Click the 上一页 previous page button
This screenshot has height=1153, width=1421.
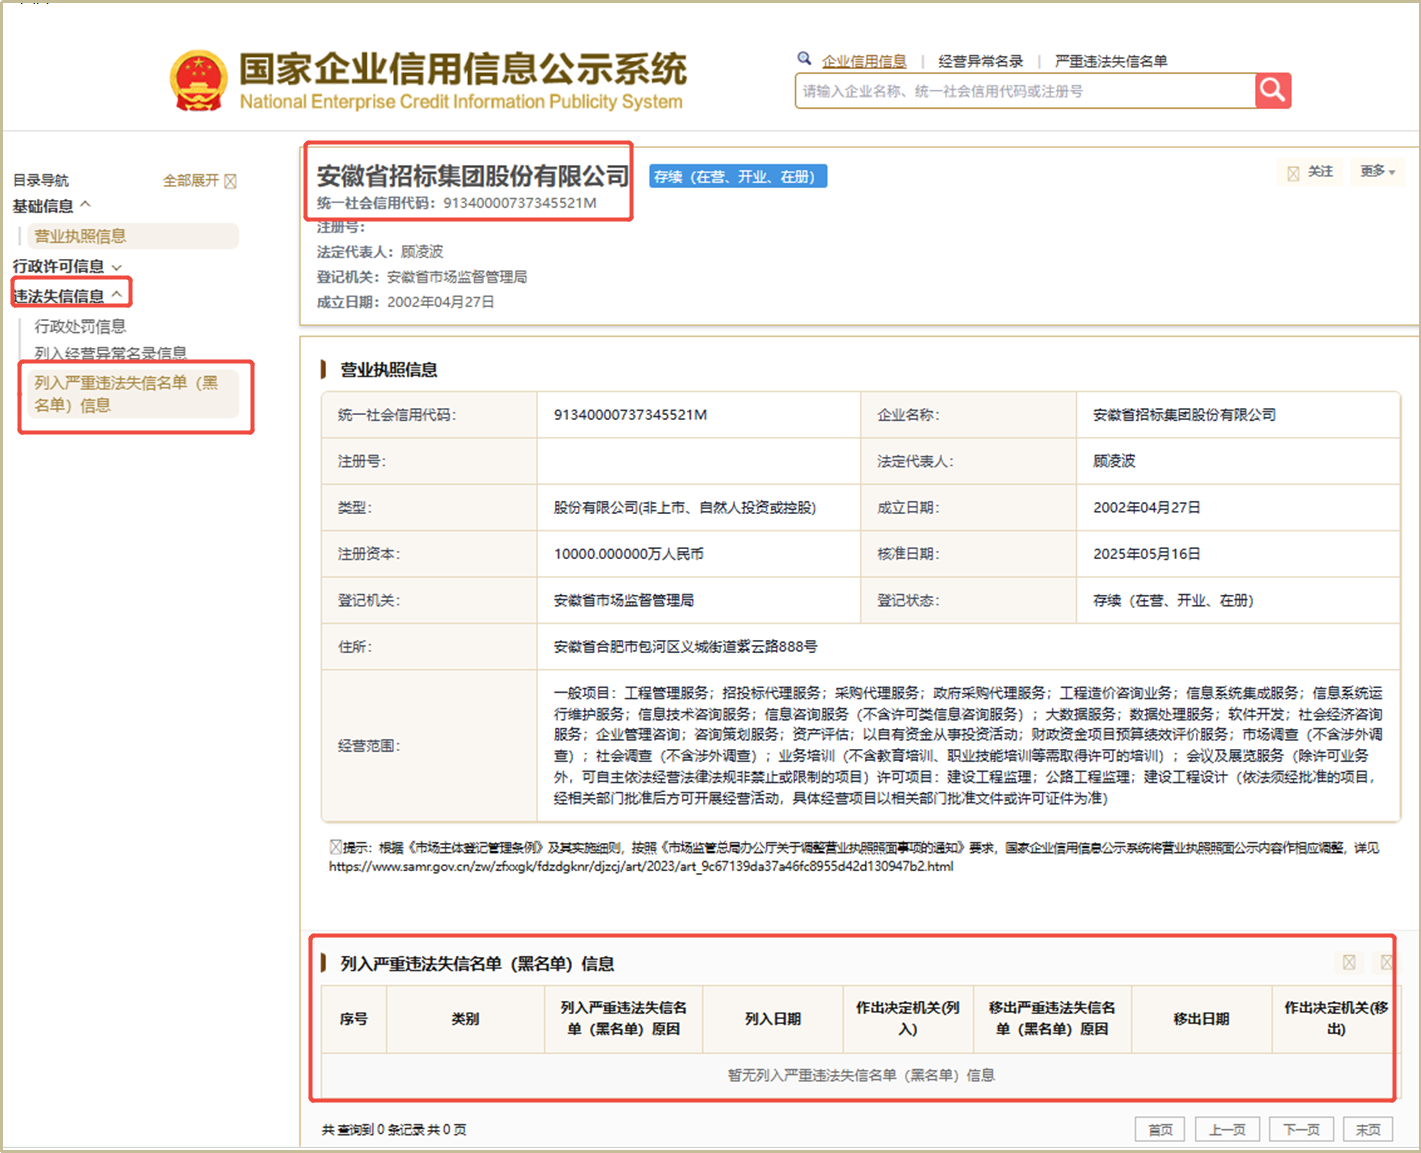click(x=1227, y=1129)
